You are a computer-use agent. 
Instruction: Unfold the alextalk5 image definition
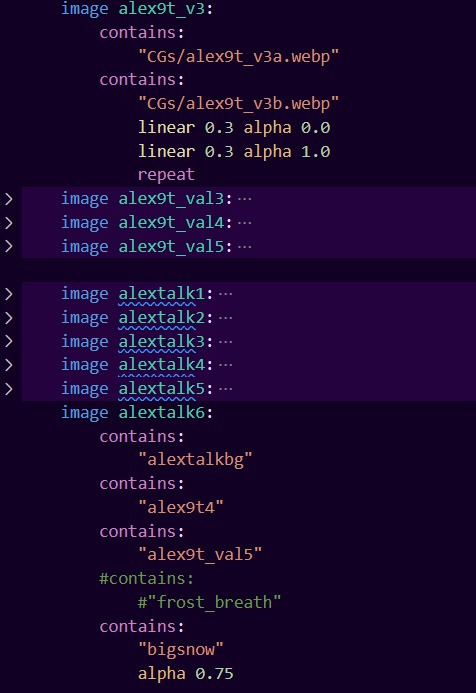click(8, 389)
